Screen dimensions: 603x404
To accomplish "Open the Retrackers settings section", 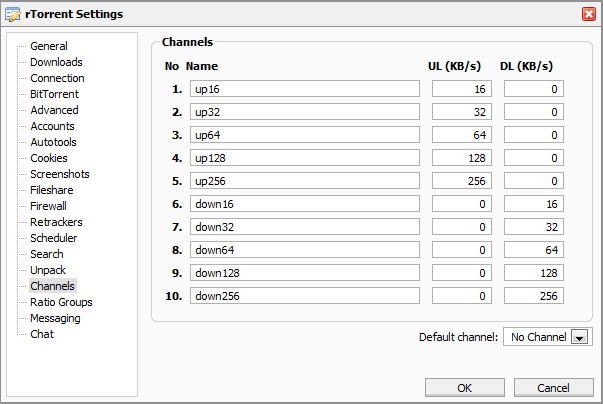I will click(x=56, y=222).
